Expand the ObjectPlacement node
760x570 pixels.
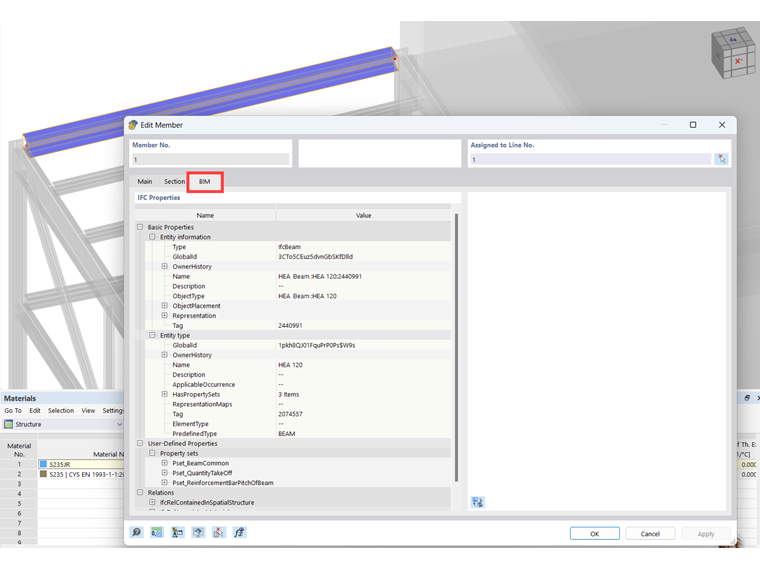(x=164, y=305)
